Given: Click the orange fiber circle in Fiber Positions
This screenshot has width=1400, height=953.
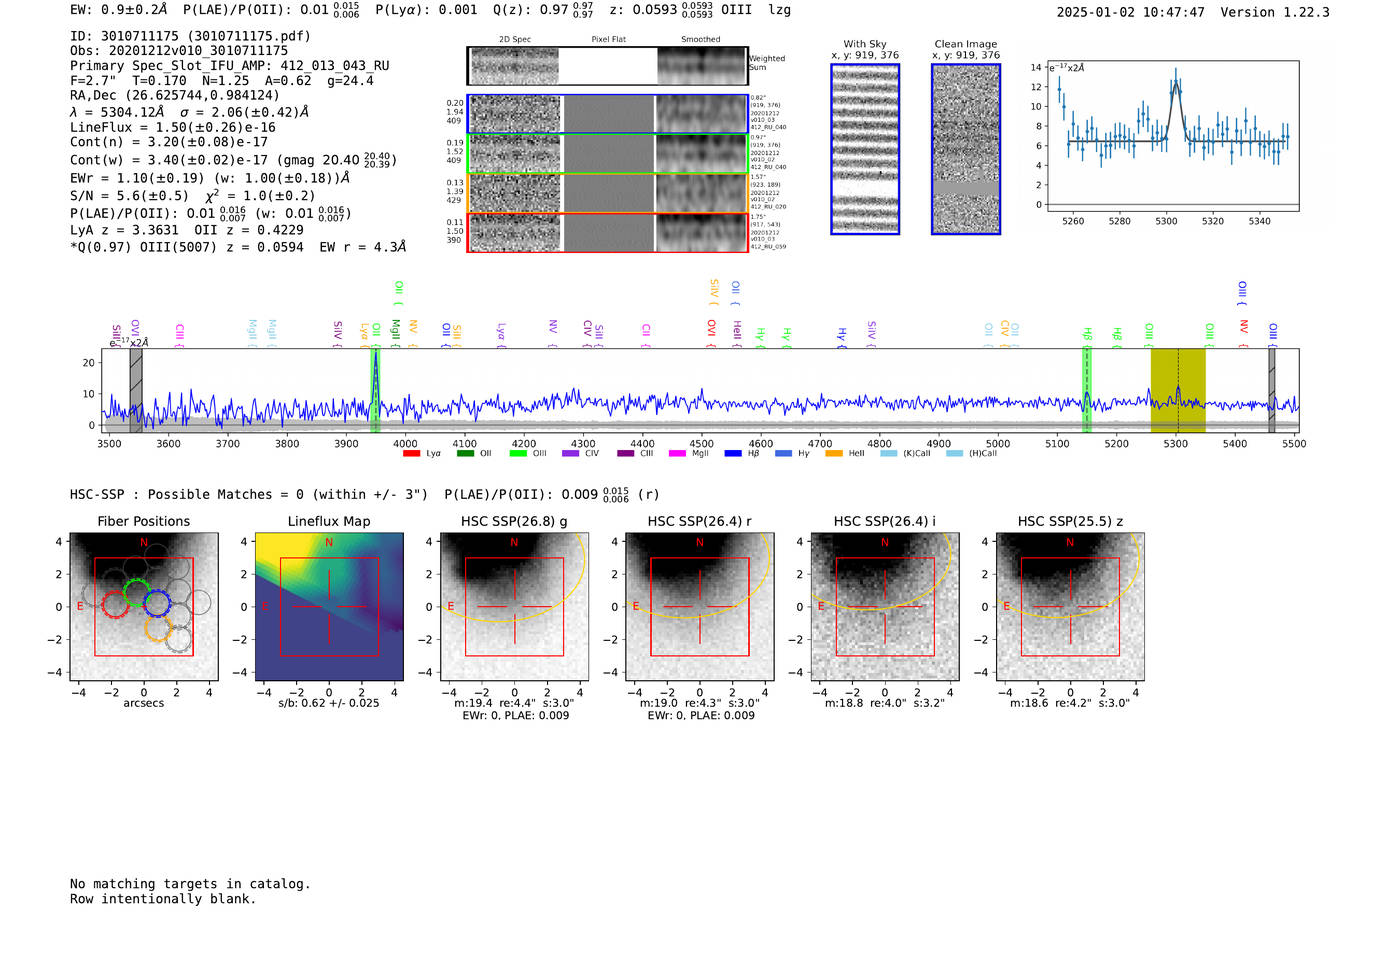Looking at the screenshot, I should pos(158,628).
